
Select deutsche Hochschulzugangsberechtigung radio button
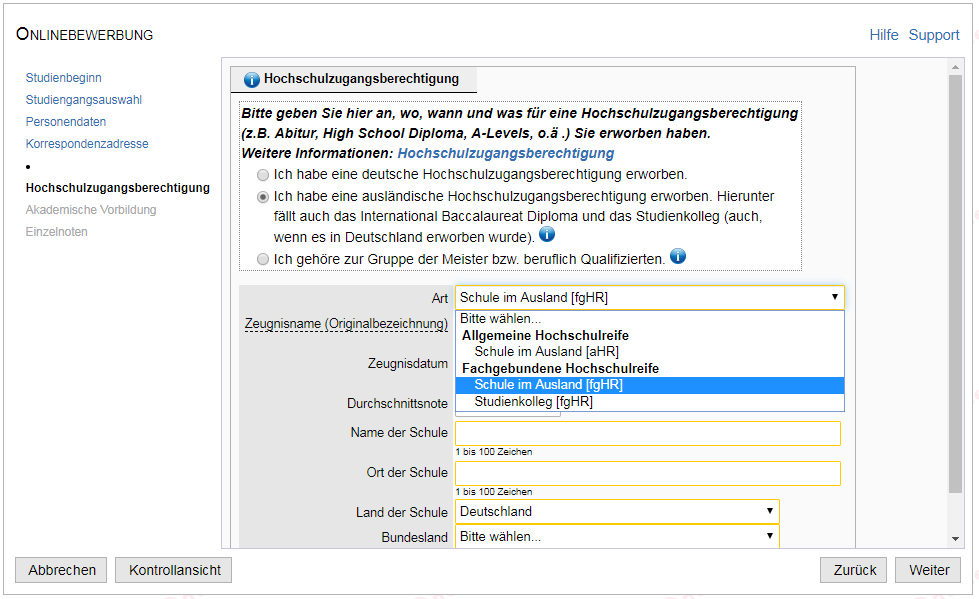click(263, 174)
